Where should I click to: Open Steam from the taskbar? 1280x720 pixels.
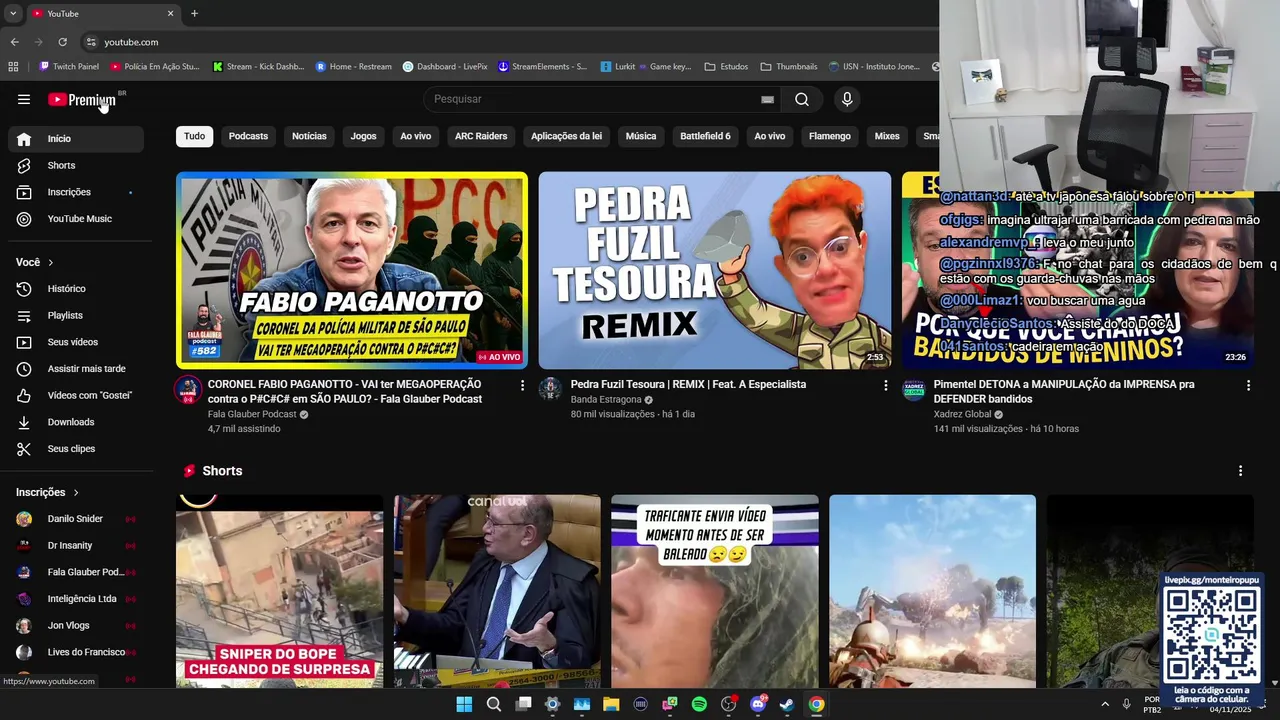pos(787,704)
